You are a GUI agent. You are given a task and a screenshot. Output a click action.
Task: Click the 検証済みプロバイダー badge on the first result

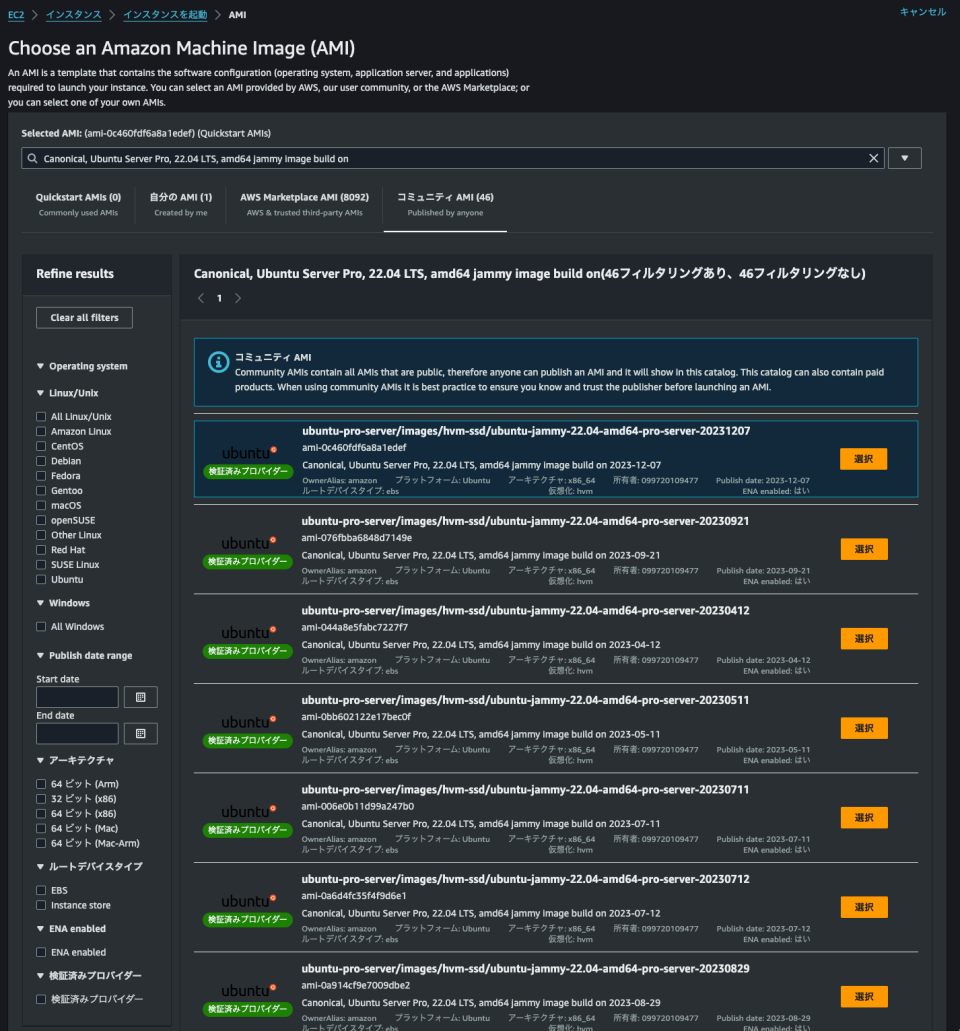click(247, 469)
